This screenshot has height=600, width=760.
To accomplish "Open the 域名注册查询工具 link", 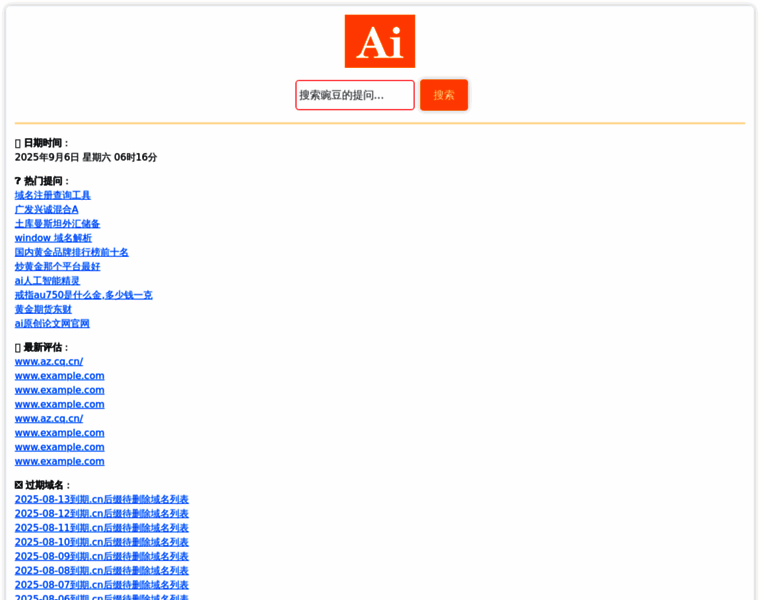I will 52,195.
